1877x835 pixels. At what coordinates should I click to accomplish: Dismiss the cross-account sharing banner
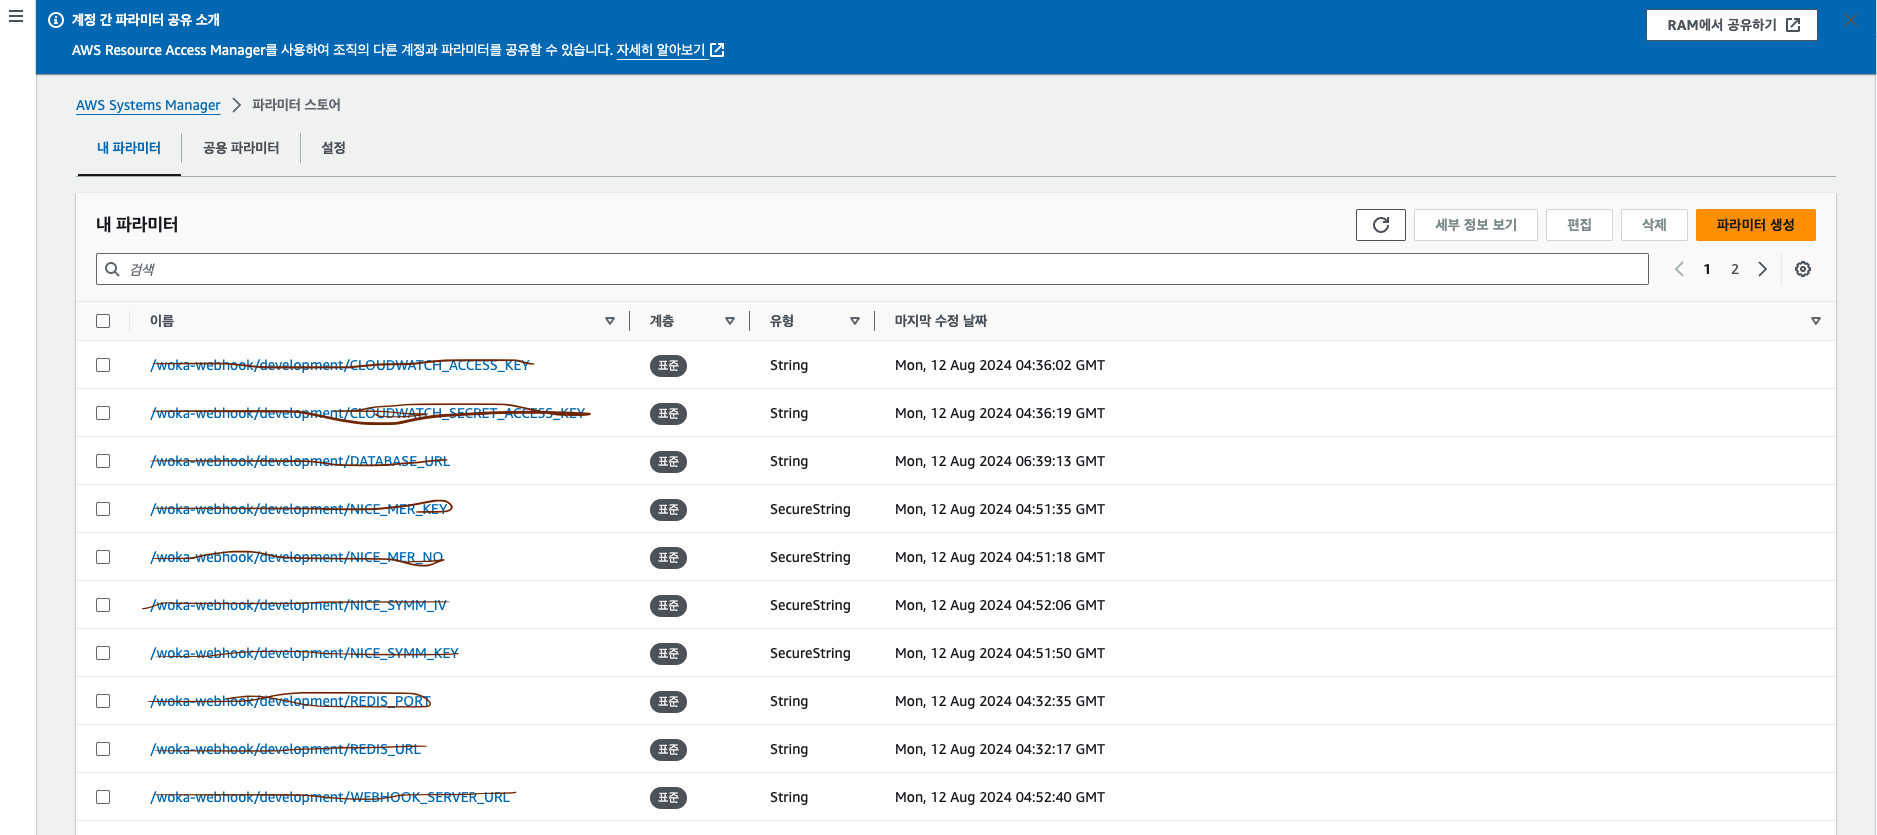pyautogui.click(x=1851, y=20)
